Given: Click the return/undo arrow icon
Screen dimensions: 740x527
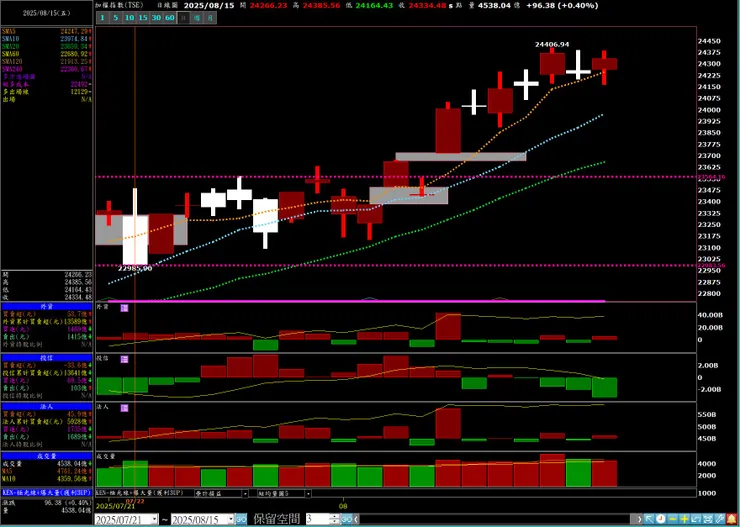Looking at the screenshot, I should tap(696, 519).
